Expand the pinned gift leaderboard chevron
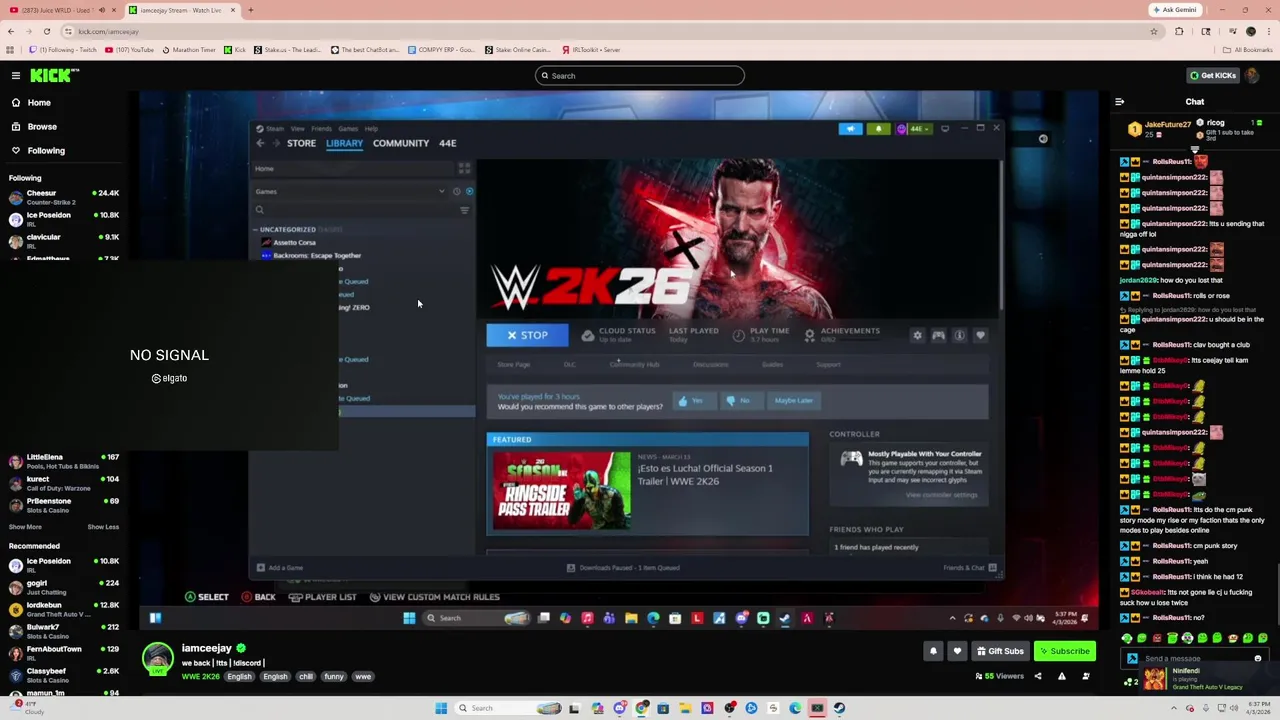Image resolution: width=1280 pixels, height=720 pixels. pos(1194,149)
